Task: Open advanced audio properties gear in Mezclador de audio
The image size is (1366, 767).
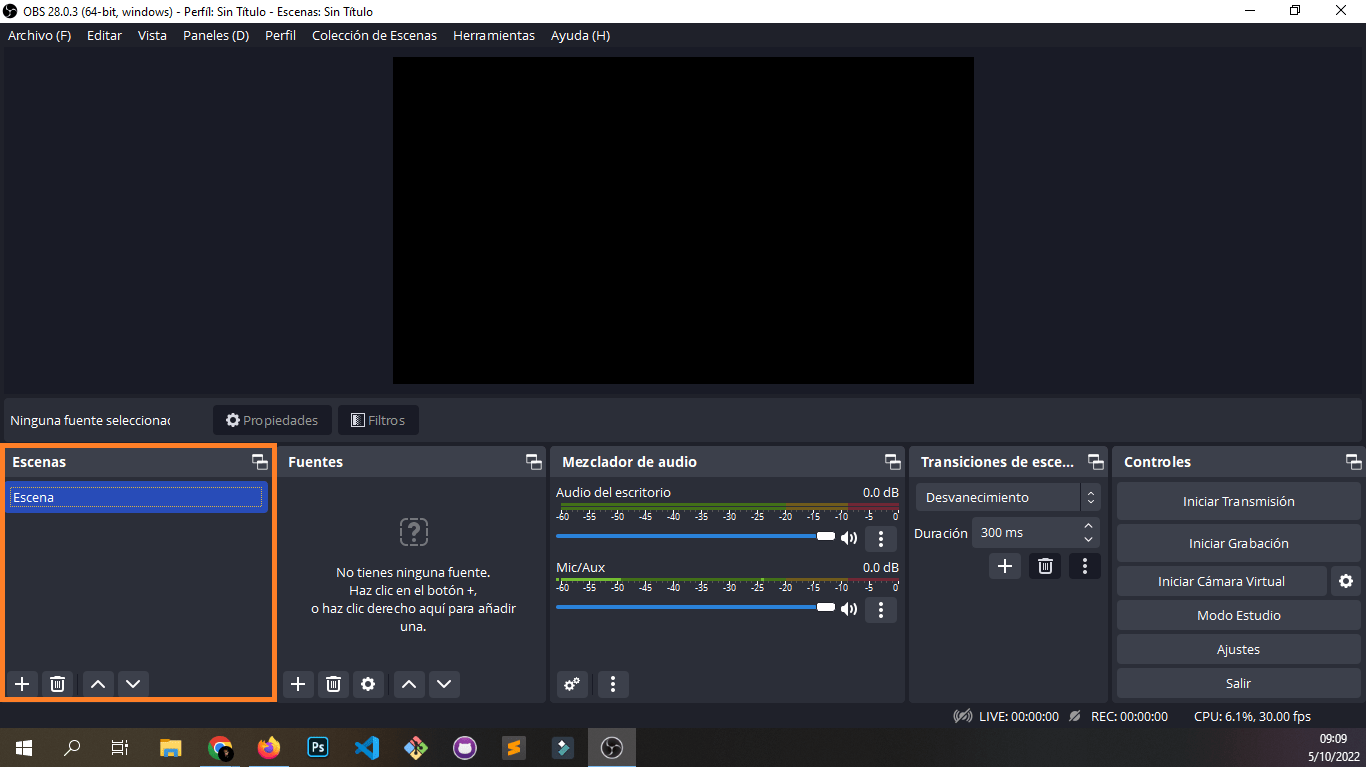Action: 572,684
